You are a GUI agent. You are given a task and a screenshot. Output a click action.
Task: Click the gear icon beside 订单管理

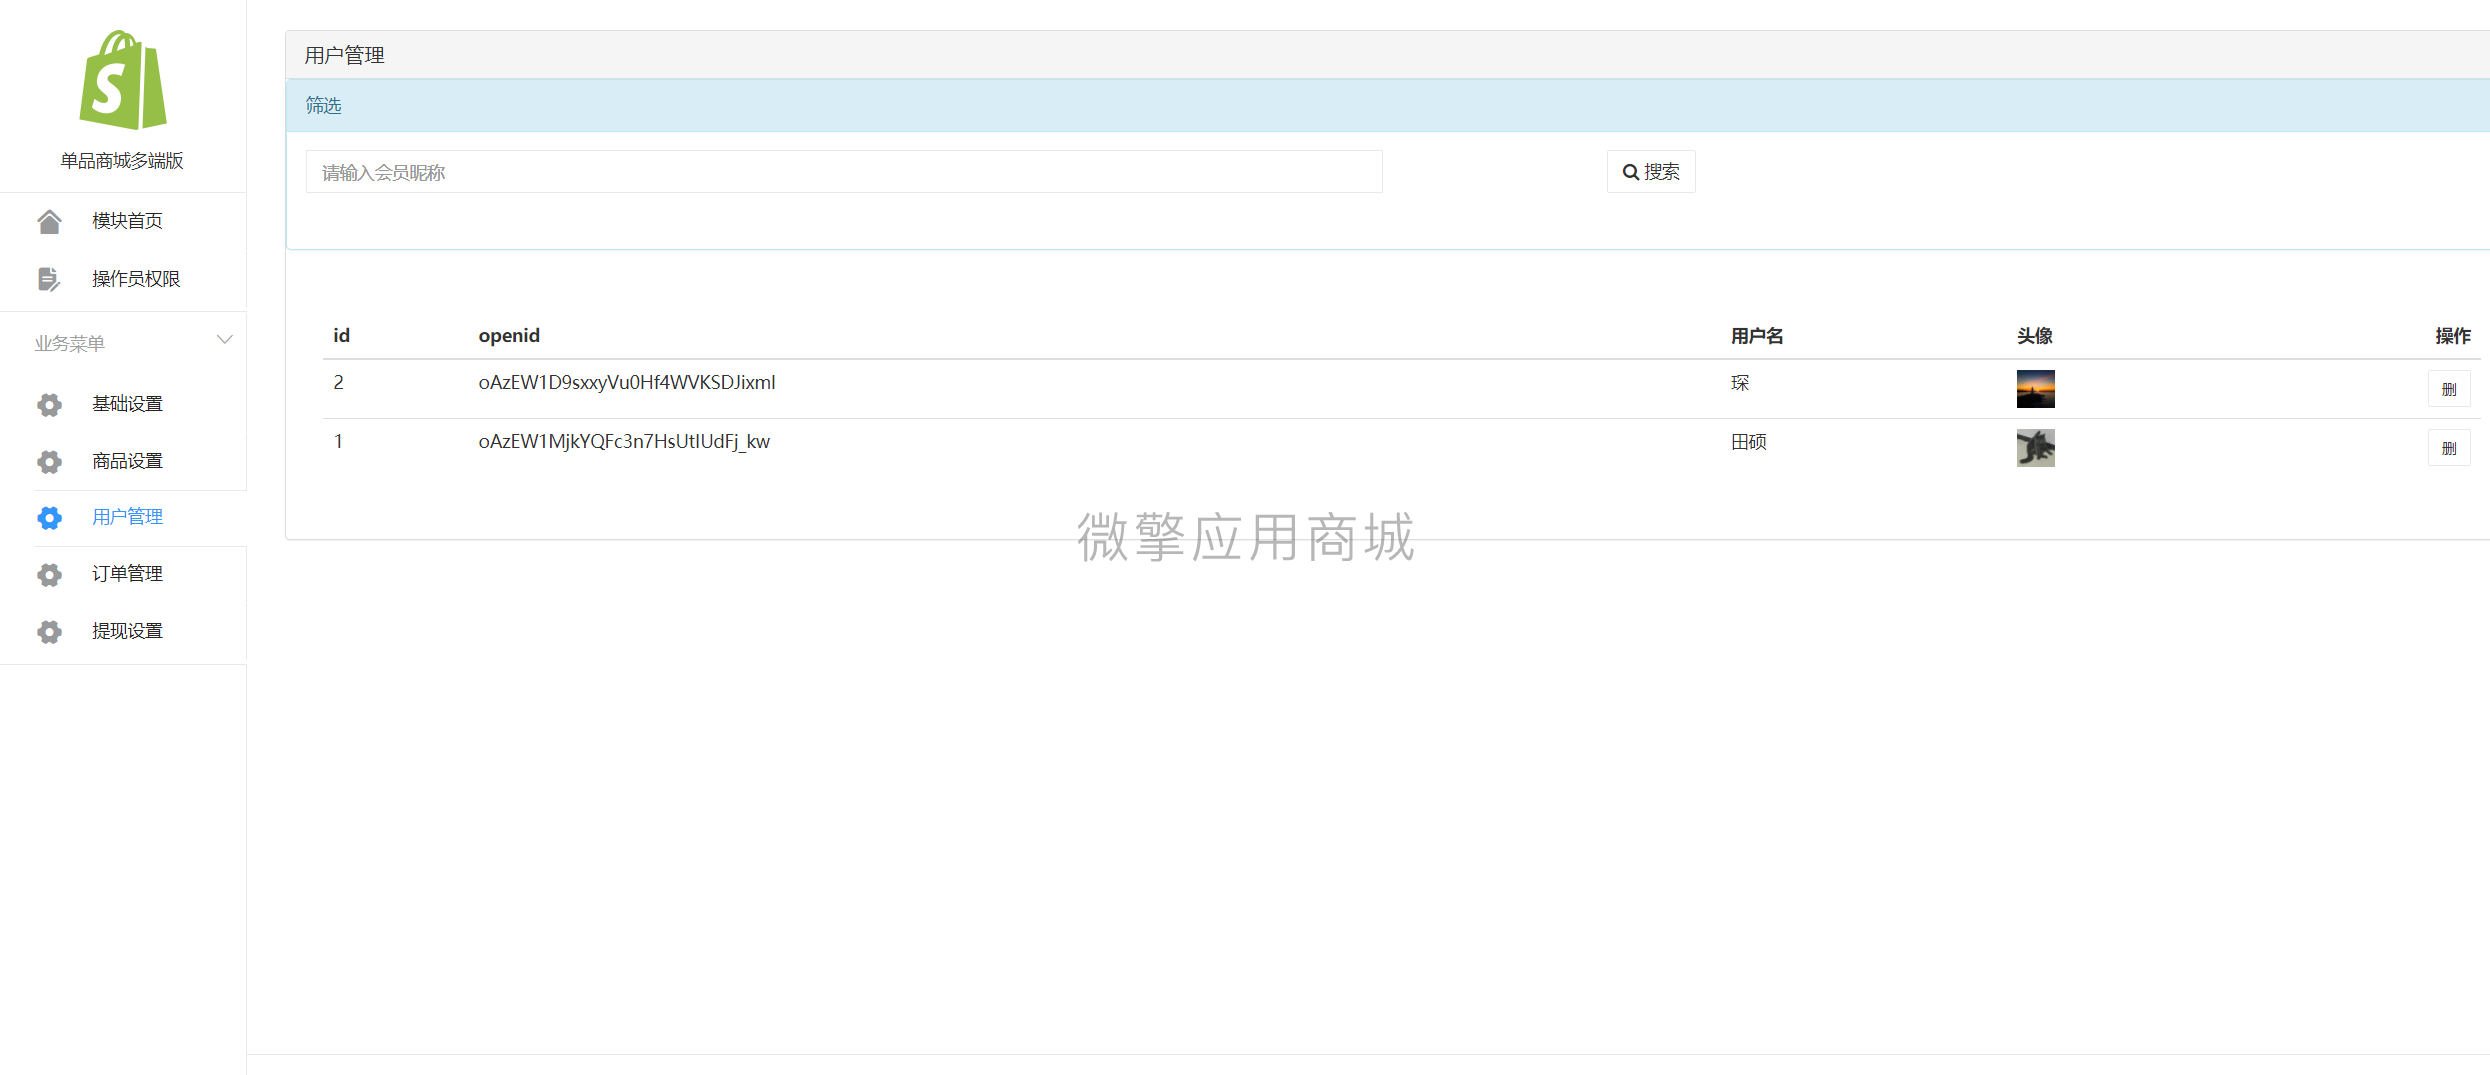tap(49, 574)
